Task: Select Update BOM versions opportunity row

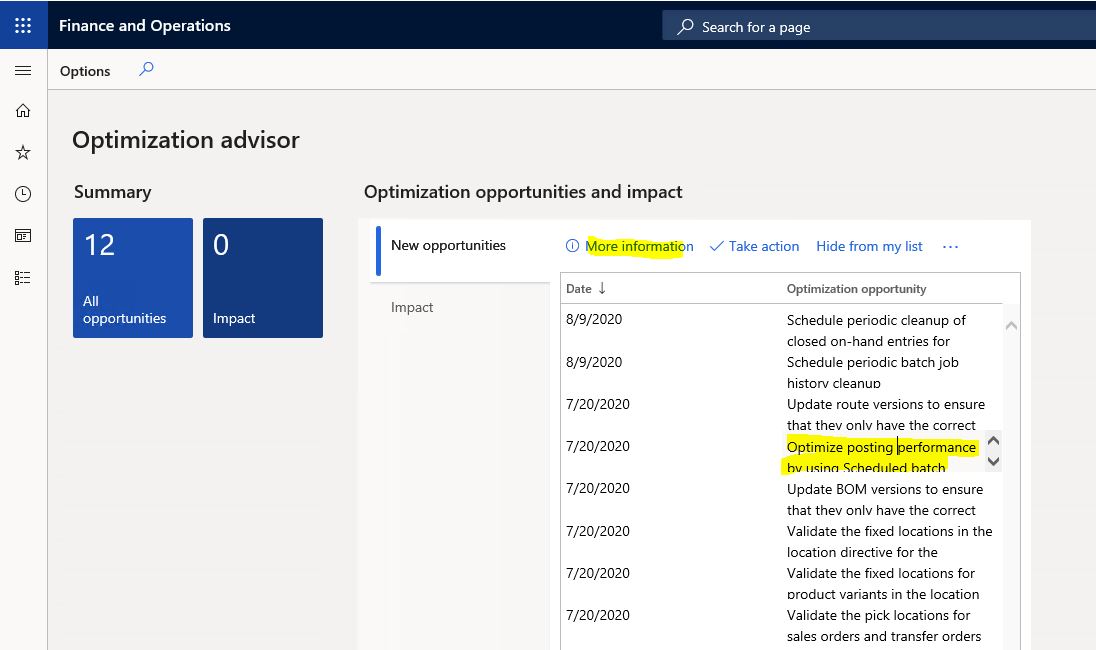Action: point(885,499)
